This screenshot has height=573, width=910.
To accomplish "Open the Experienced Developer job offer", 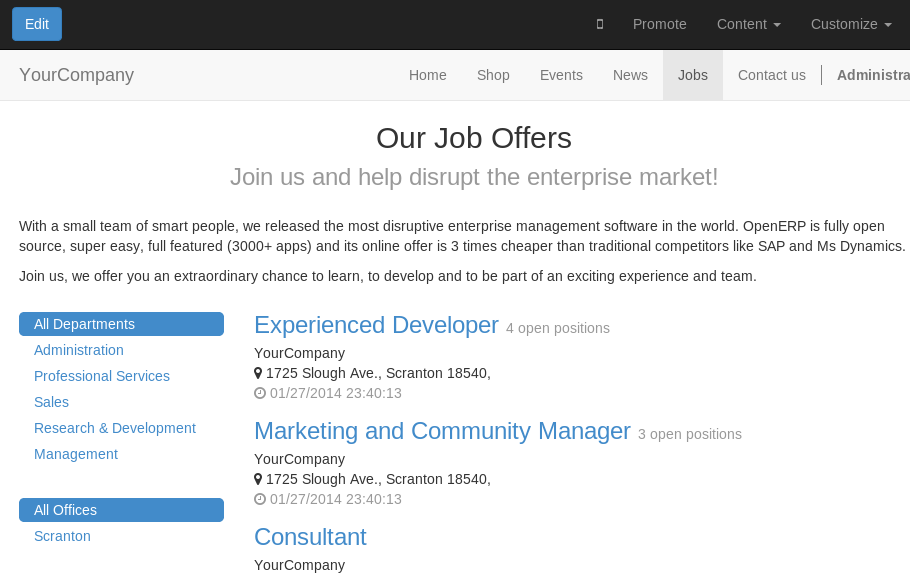I will pos(376,325).
